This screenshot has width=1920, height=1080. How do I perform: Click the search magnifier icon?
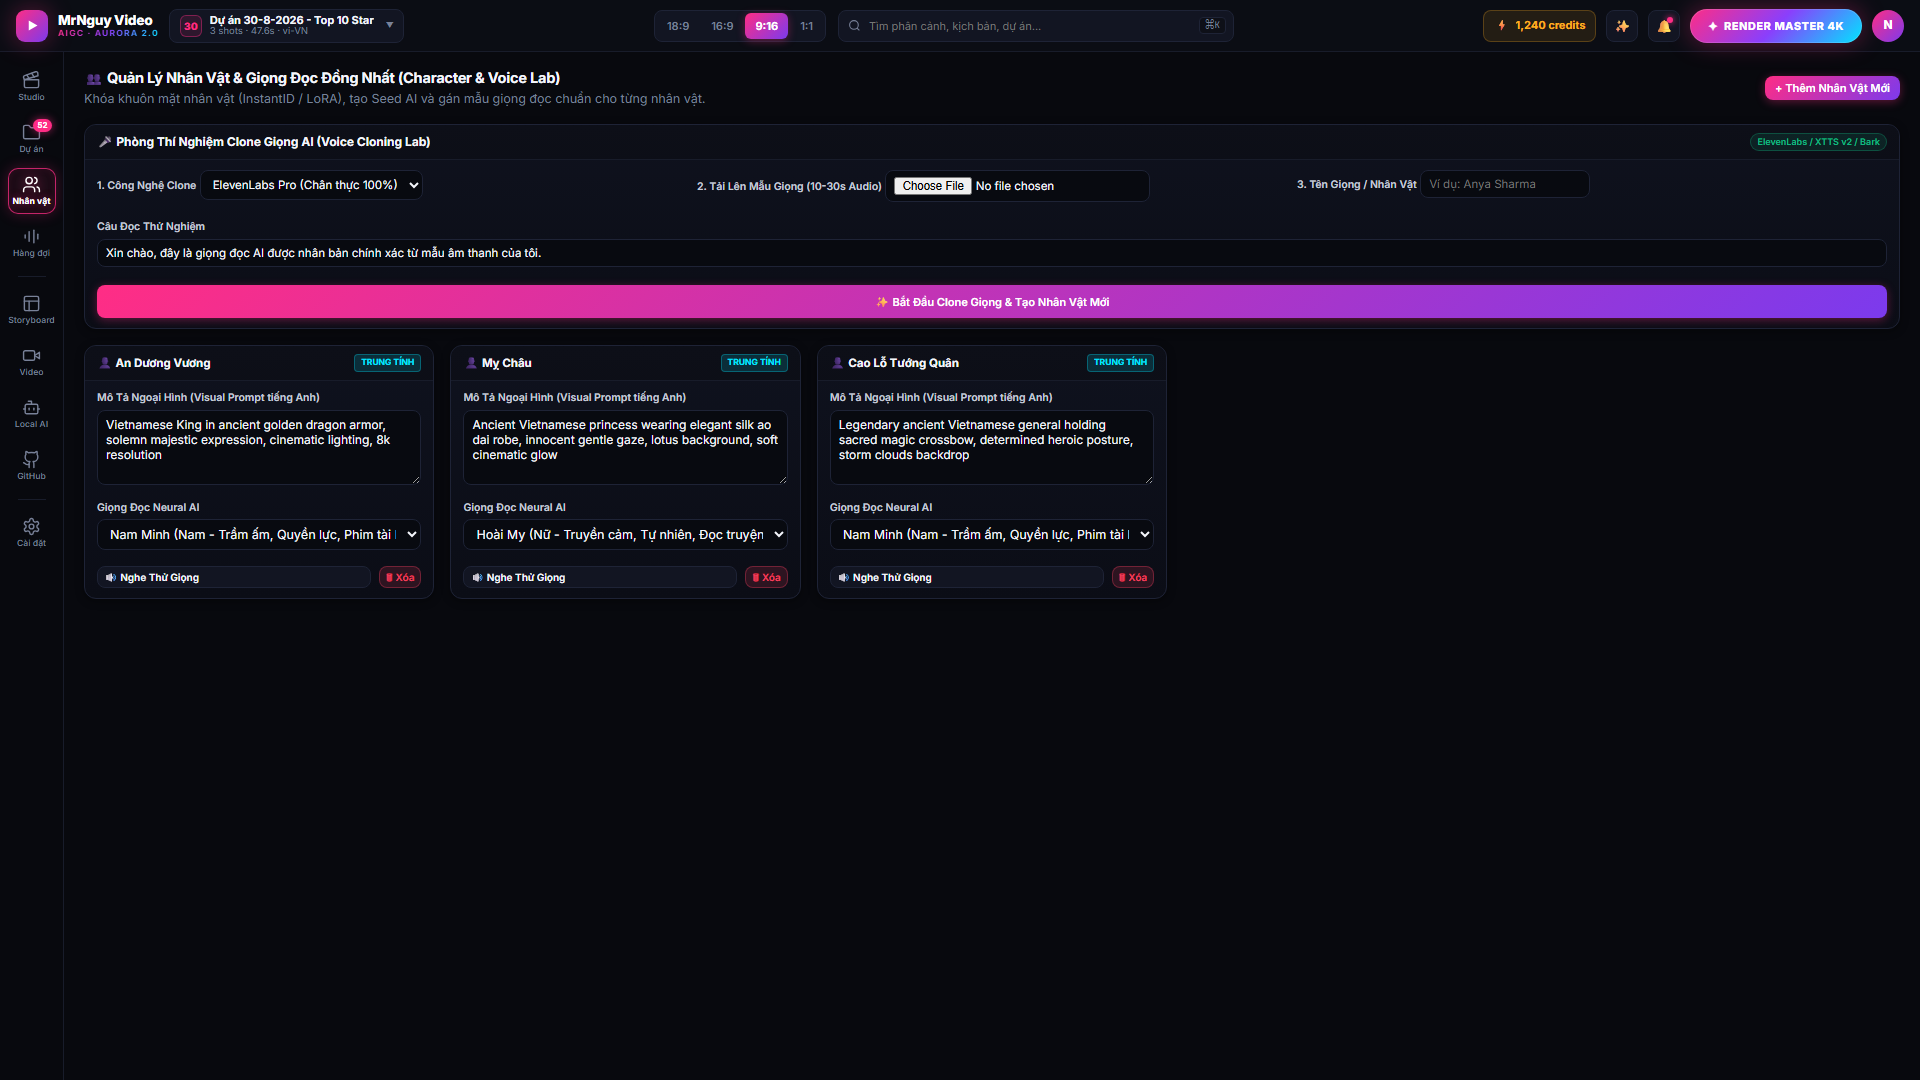click(854, 26)
